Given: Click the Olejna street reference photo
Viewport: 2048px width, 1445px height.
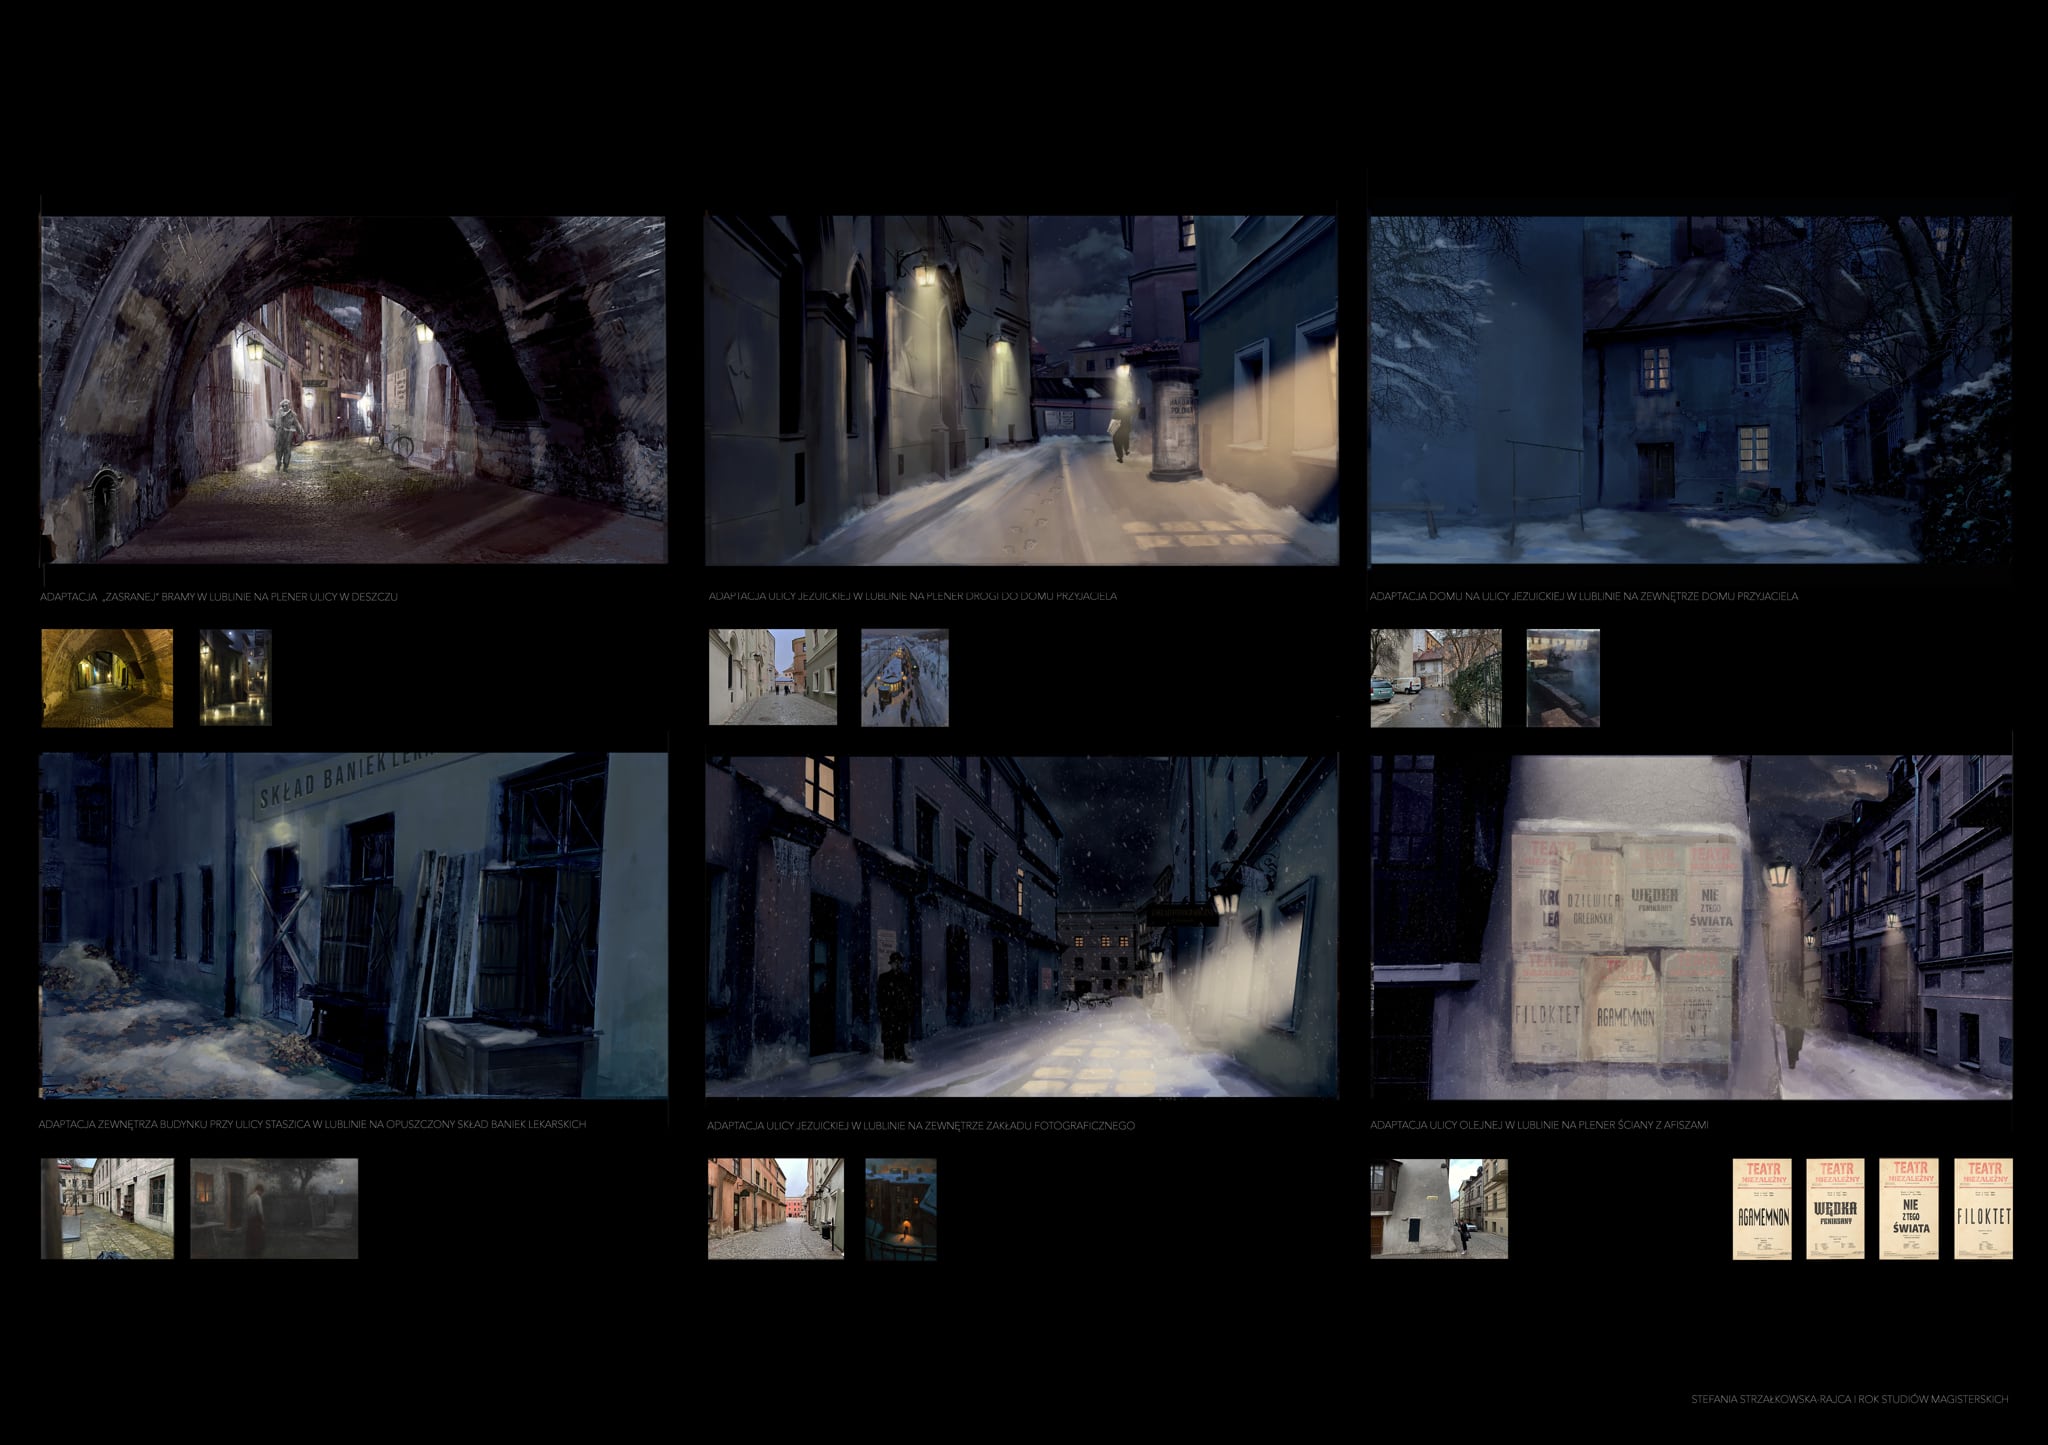Looking at the screenshot, I should 1438,1208.
